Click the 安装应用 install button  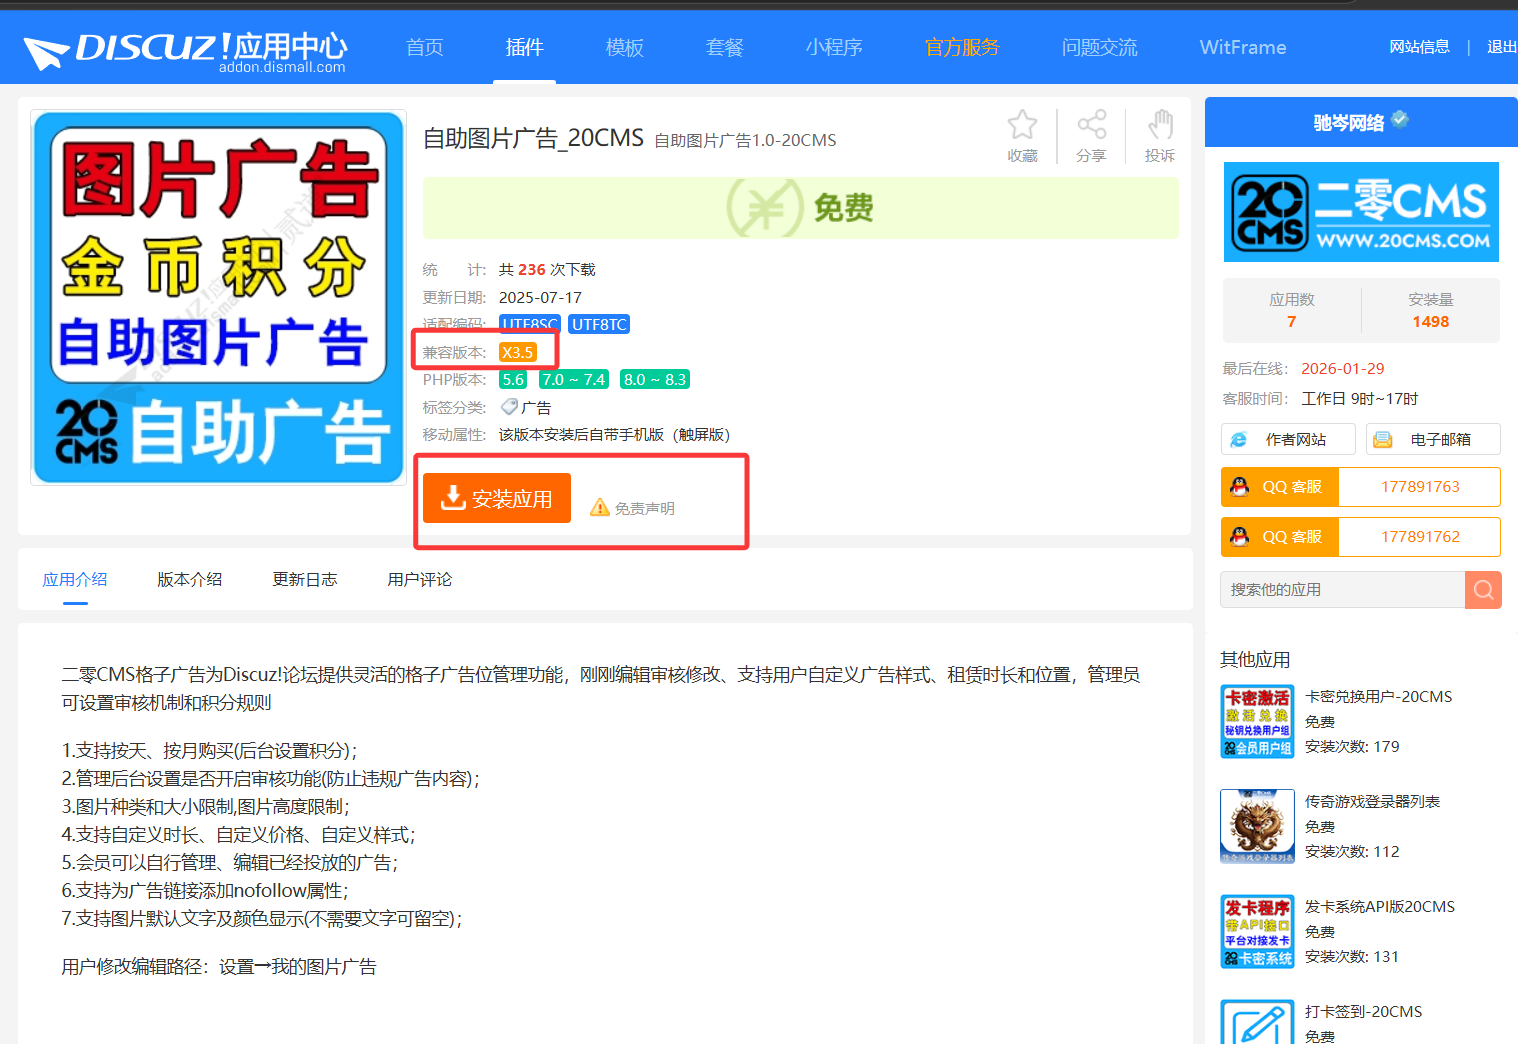[497, 498]
